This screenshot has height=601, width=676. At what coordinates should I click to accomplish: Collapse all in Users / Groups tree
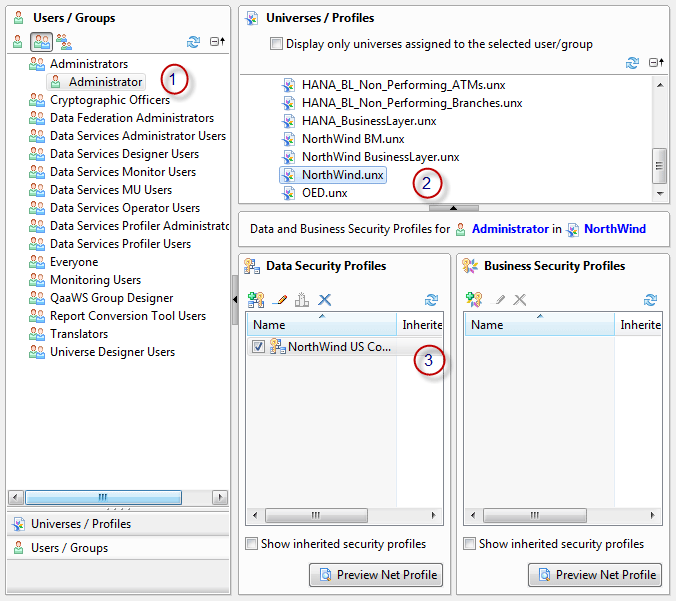[x=216, y=42]
